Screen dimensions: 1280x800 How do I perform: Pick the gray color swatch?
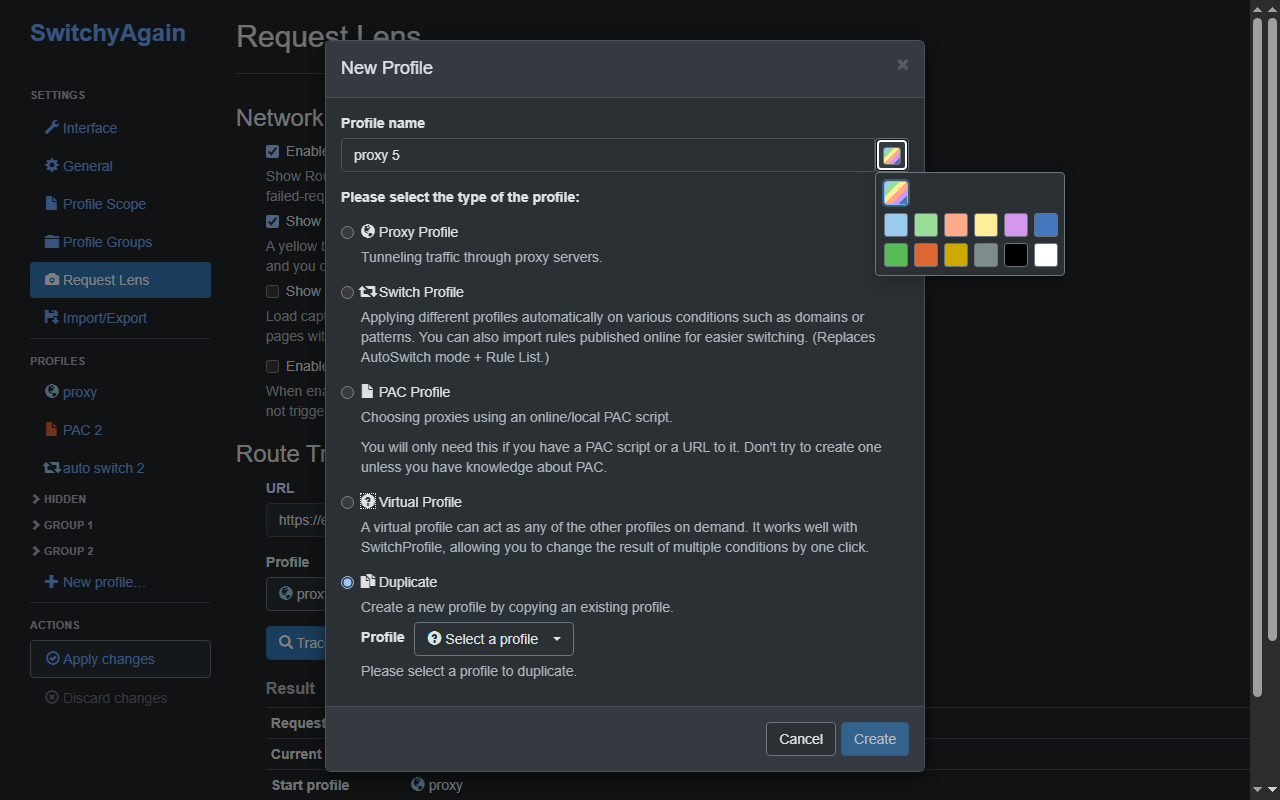click(986, 255)
